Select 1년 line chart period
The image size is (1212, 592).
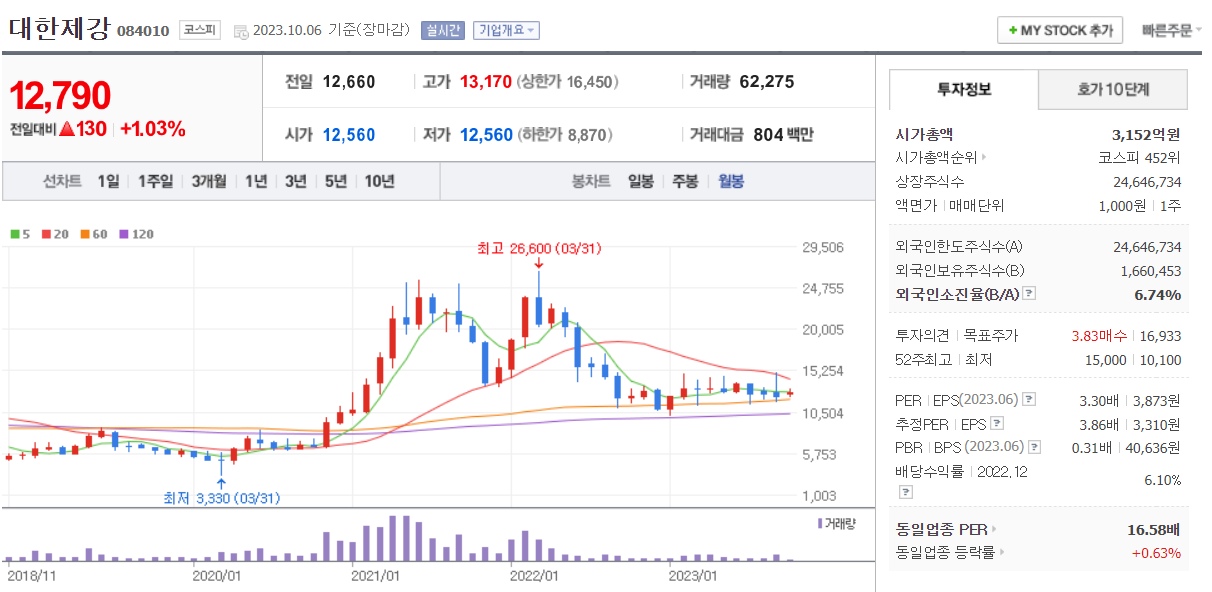pos(256,181)
